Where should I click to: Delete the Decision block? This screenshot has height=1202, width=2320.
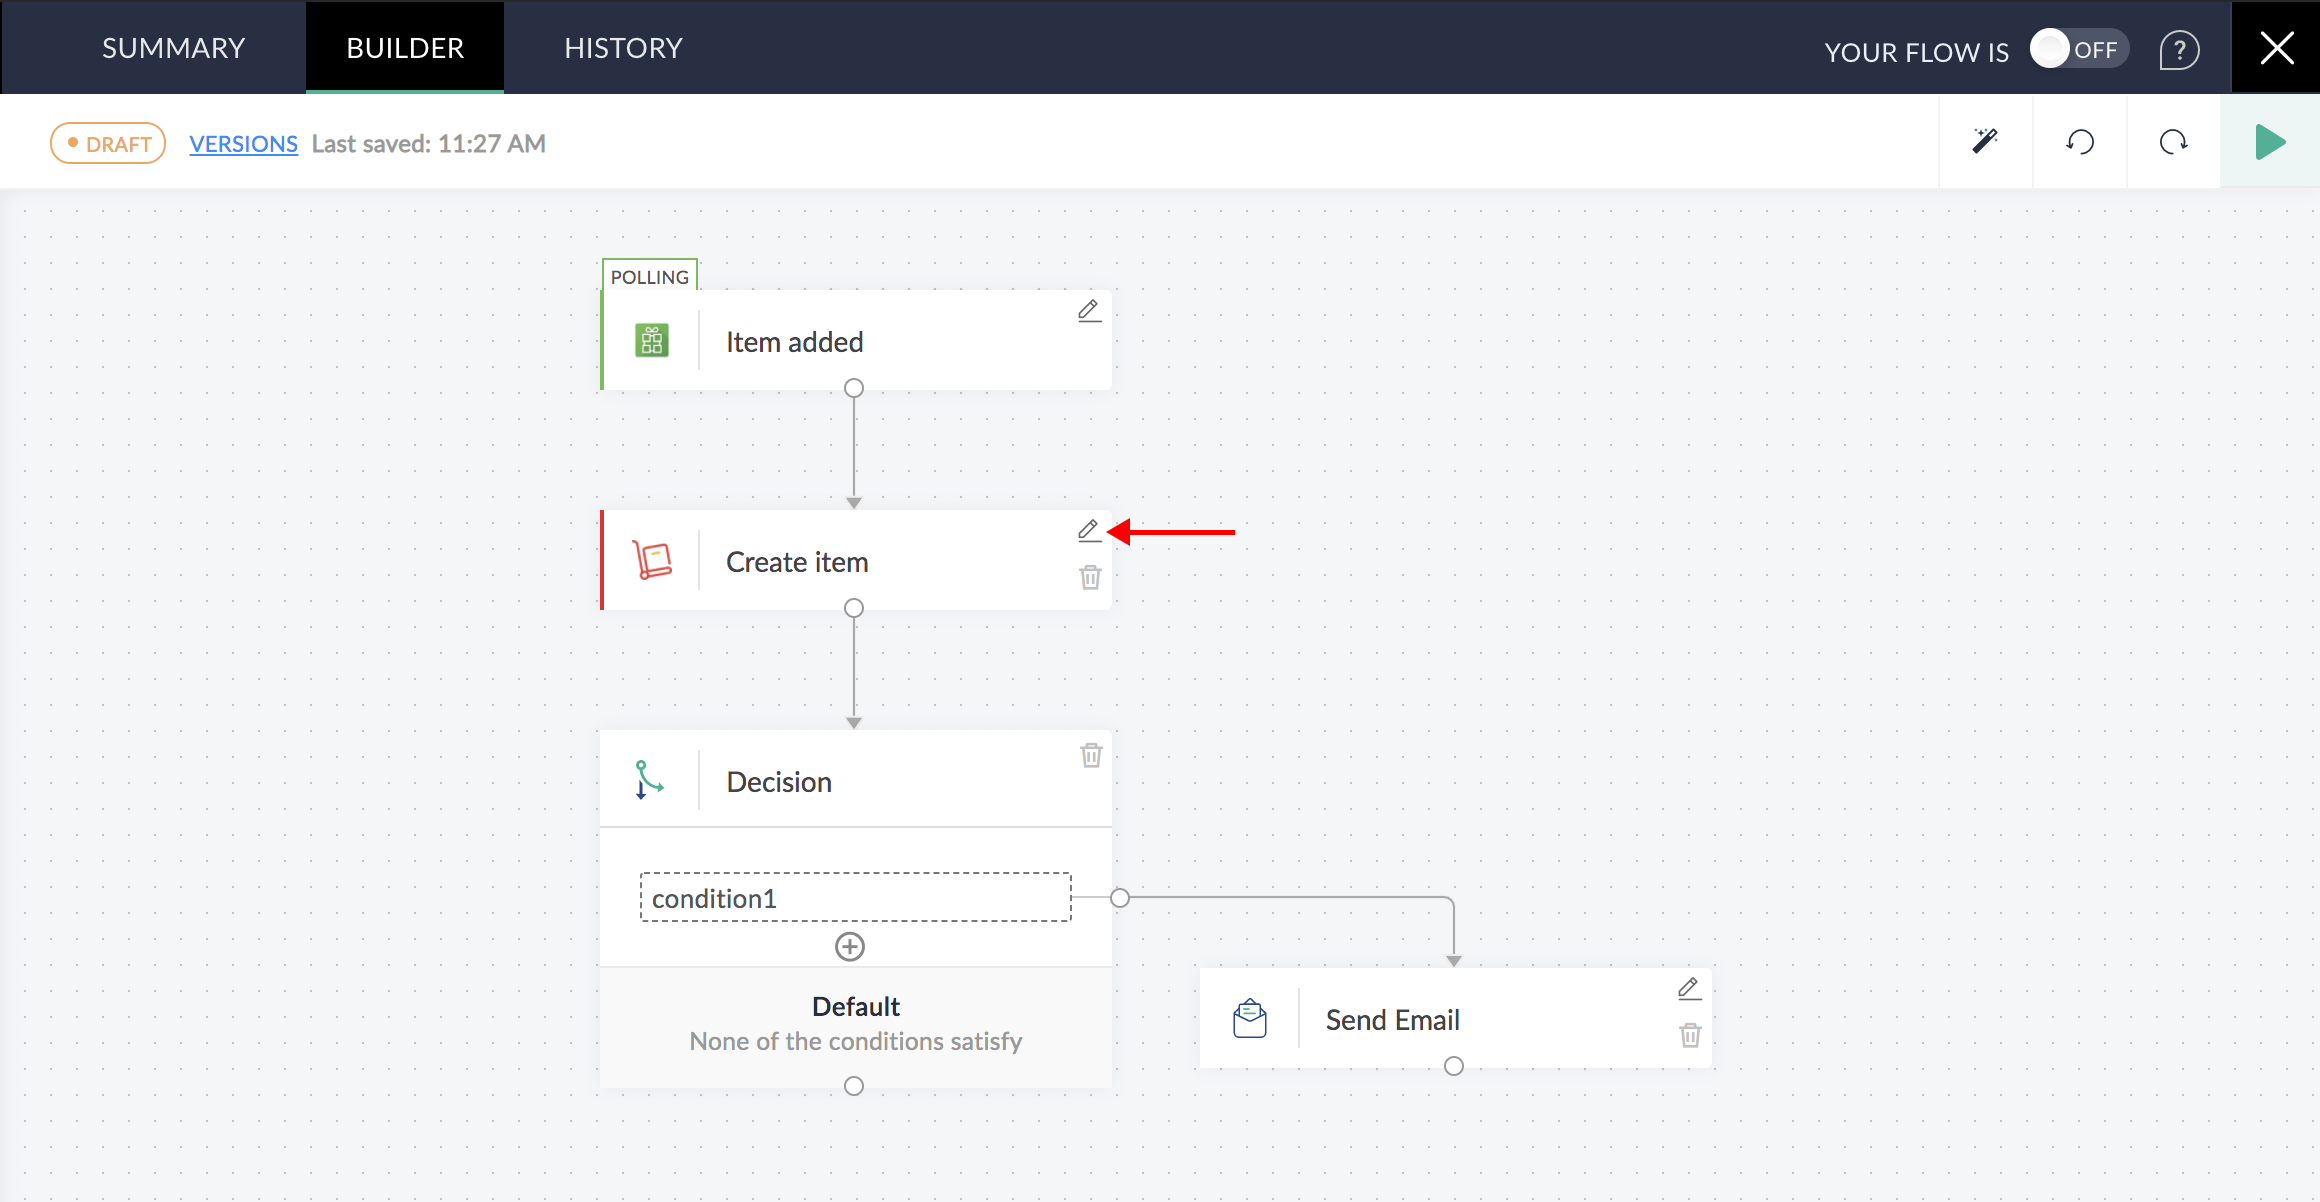[x=1091, y=755]
